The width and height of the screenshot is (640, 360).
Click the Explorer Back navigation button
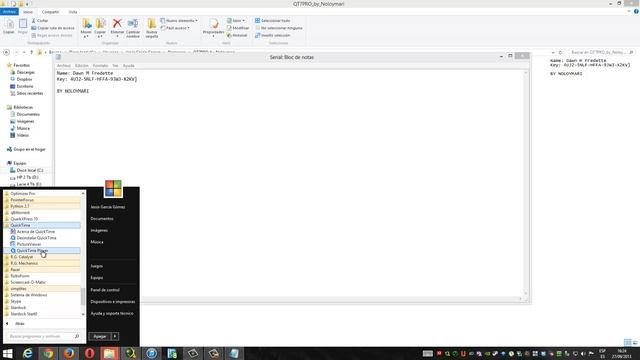pyautogui.click(x=6, y=52)
